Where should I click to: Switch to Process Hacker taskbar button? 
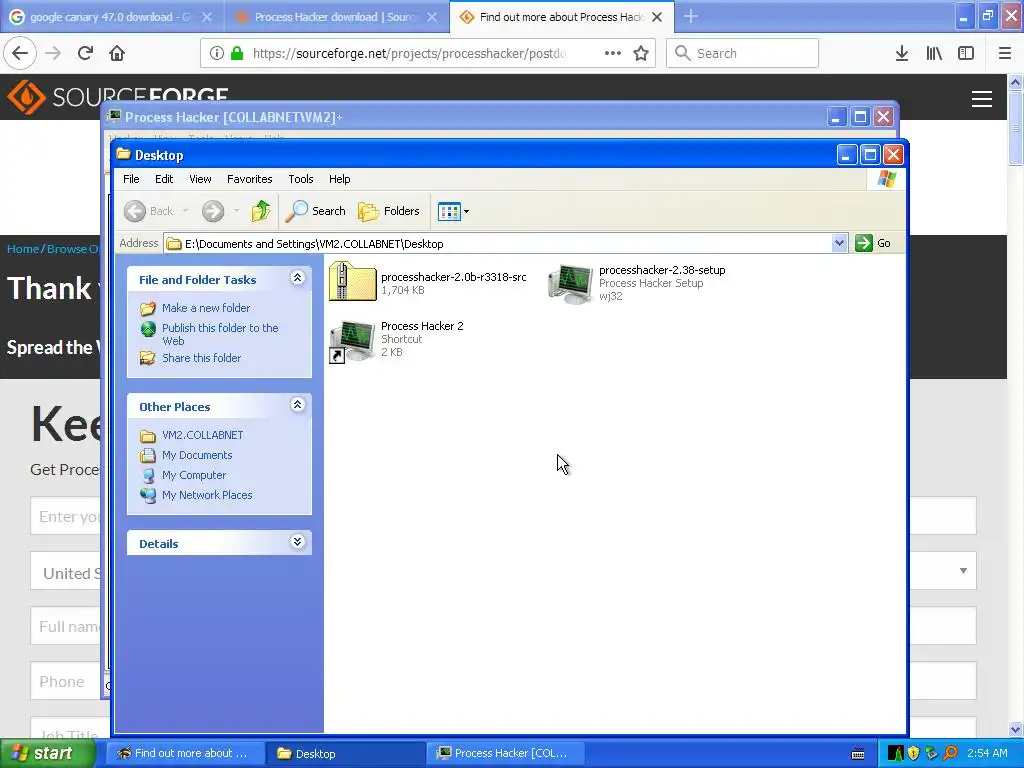click(505, 753)
